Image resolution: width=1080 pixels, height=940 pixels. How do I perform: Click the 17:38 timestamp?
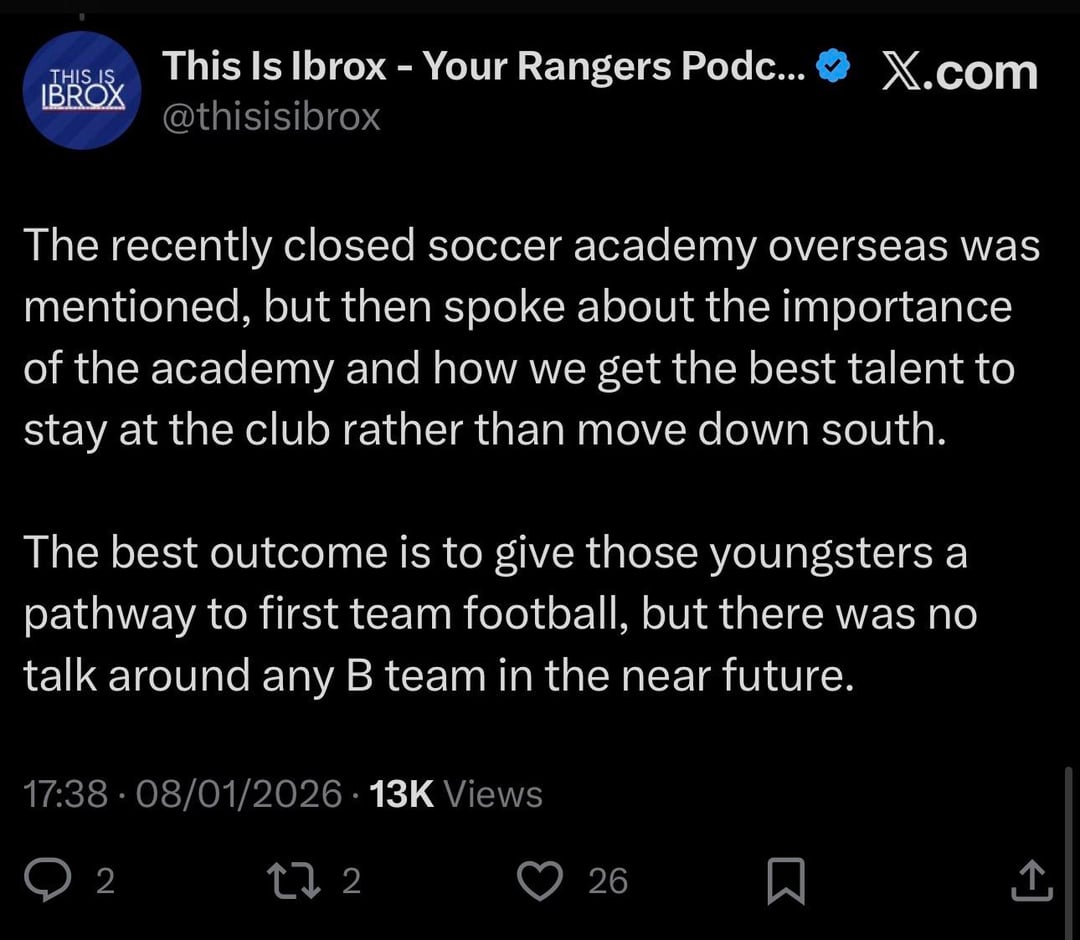click(65, 795)
